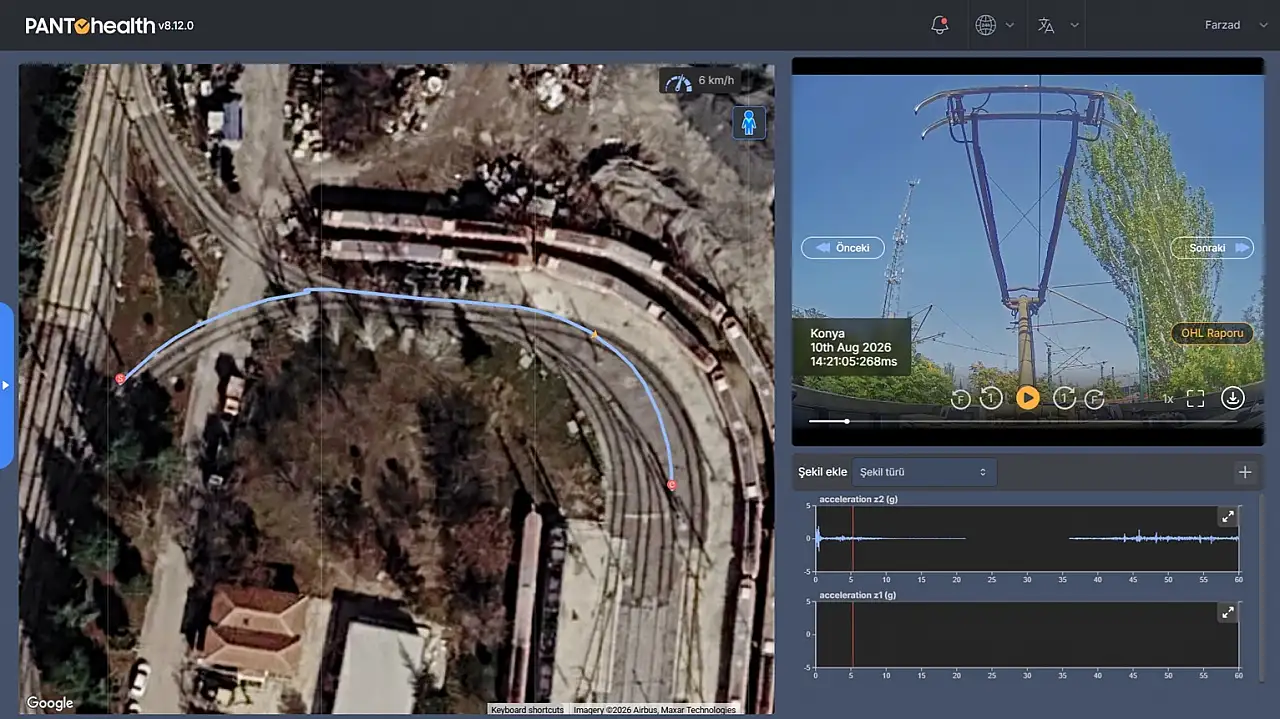Image resolution: width=1280 pixels, height=719 pixels.
Task: Play the video
Action: point(1027,398)
